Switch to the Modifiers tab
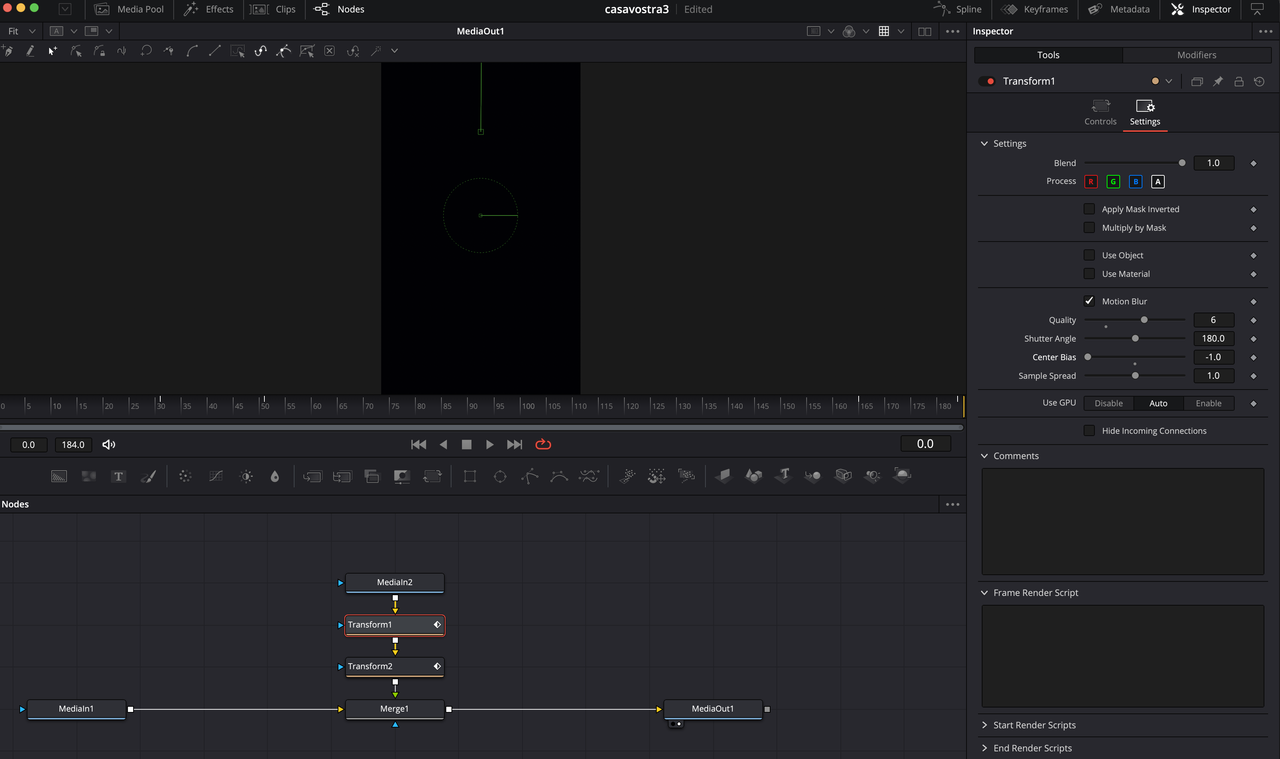The height and width of the screenshot is (759, 1280). [x=1196, y=55]
